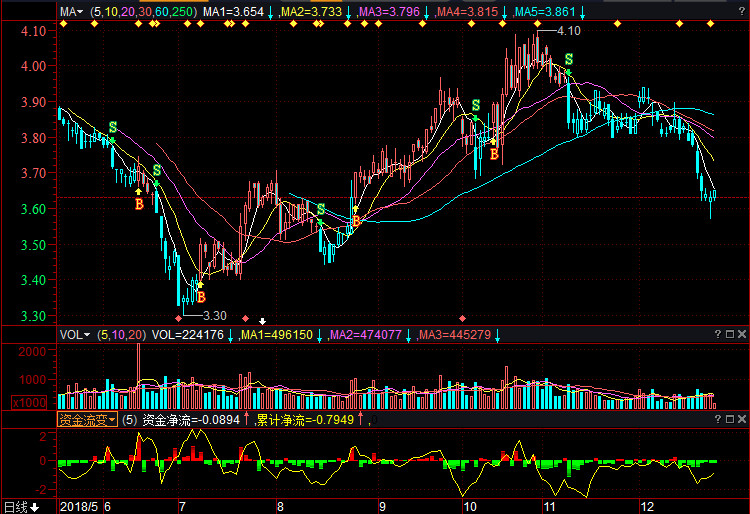This screenshot has width=750, height=514.
Task: Open settings icon on 资金流变 panel
Action: pyautogui.click(x=729, y=420)
